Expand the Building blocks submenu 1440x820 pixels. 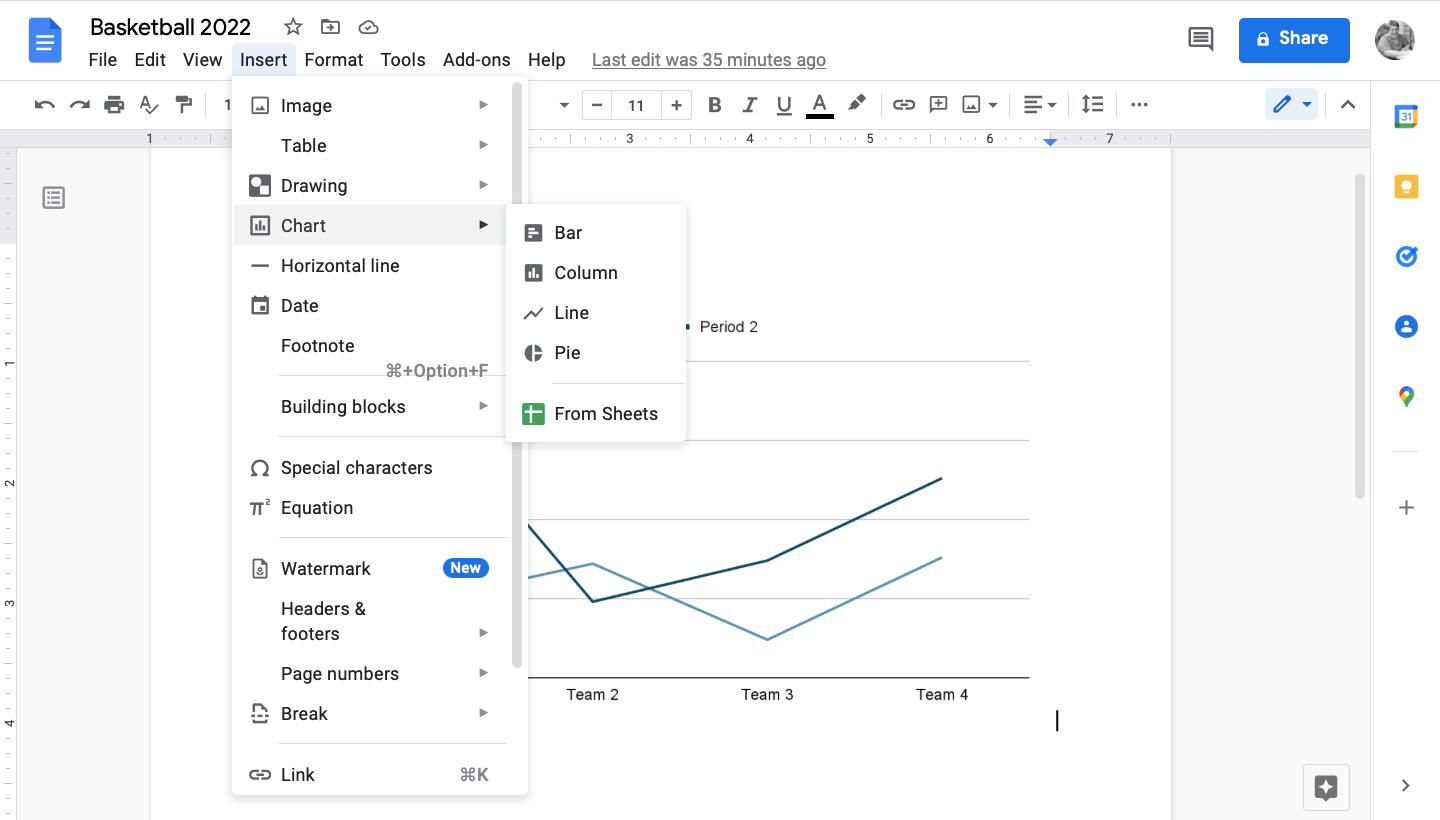[x=343, y=406]
